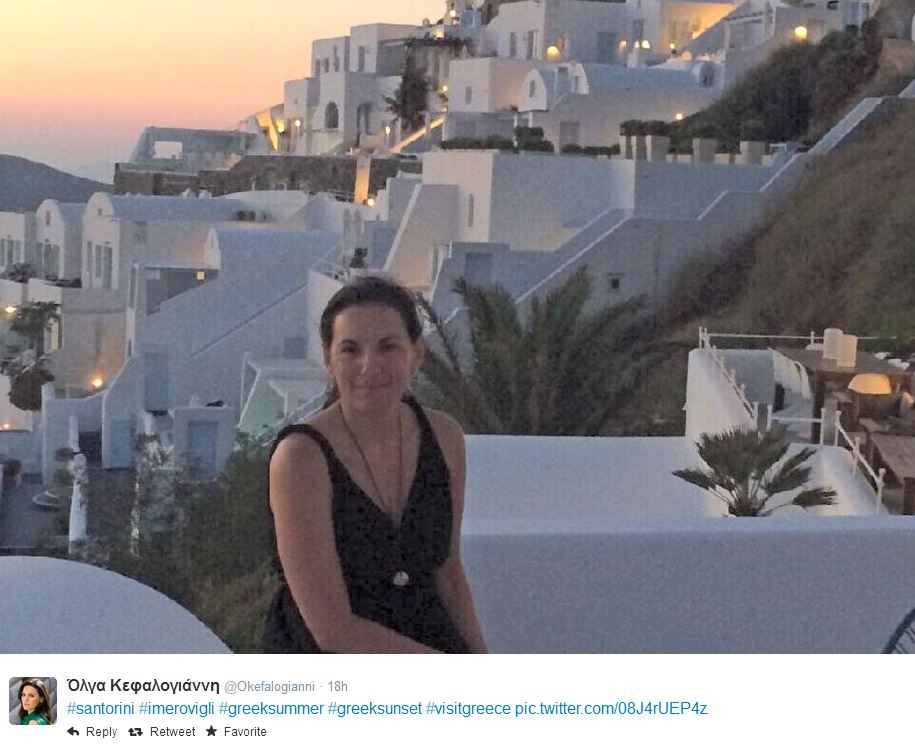Open the 18h tweet timestamp

click(x=337, y=686)
